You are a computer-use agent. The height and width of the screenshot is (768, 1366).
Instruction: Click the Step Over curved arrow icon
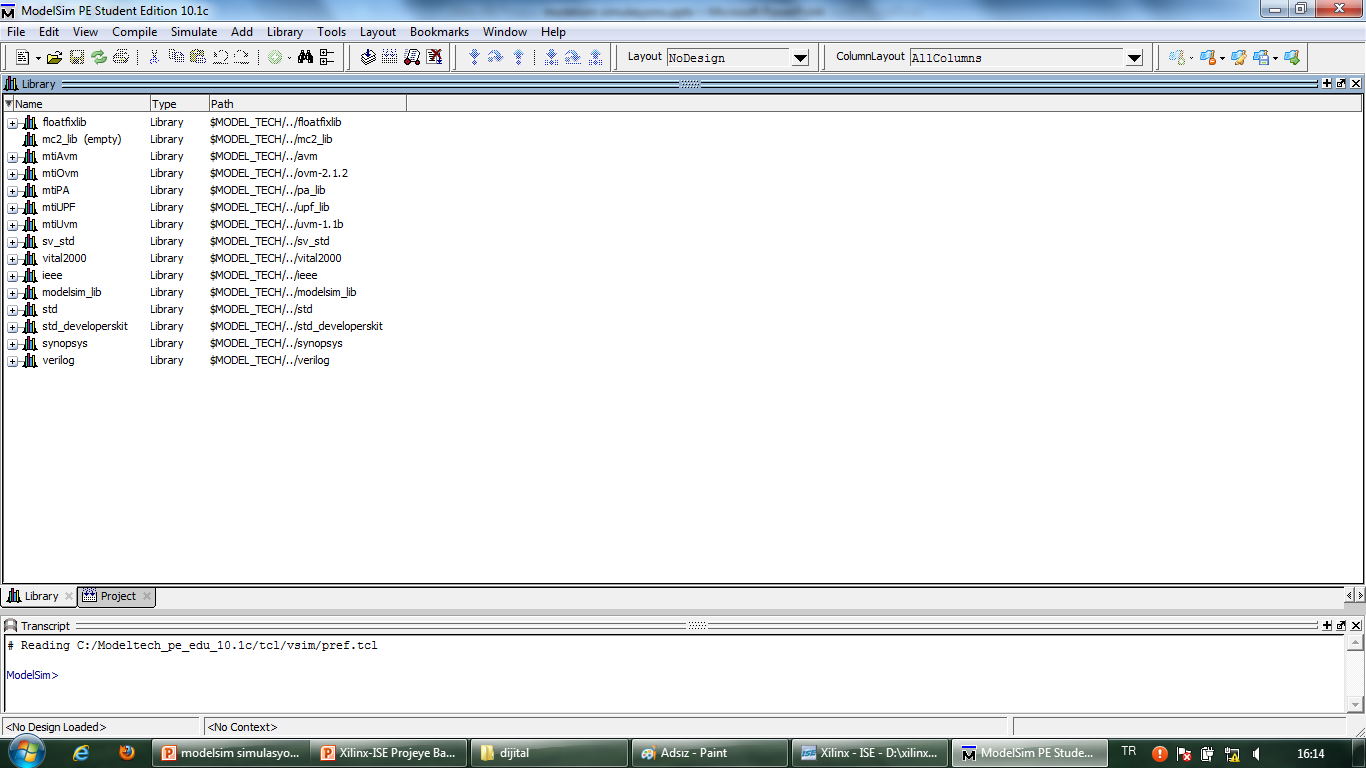pos(495,57)
